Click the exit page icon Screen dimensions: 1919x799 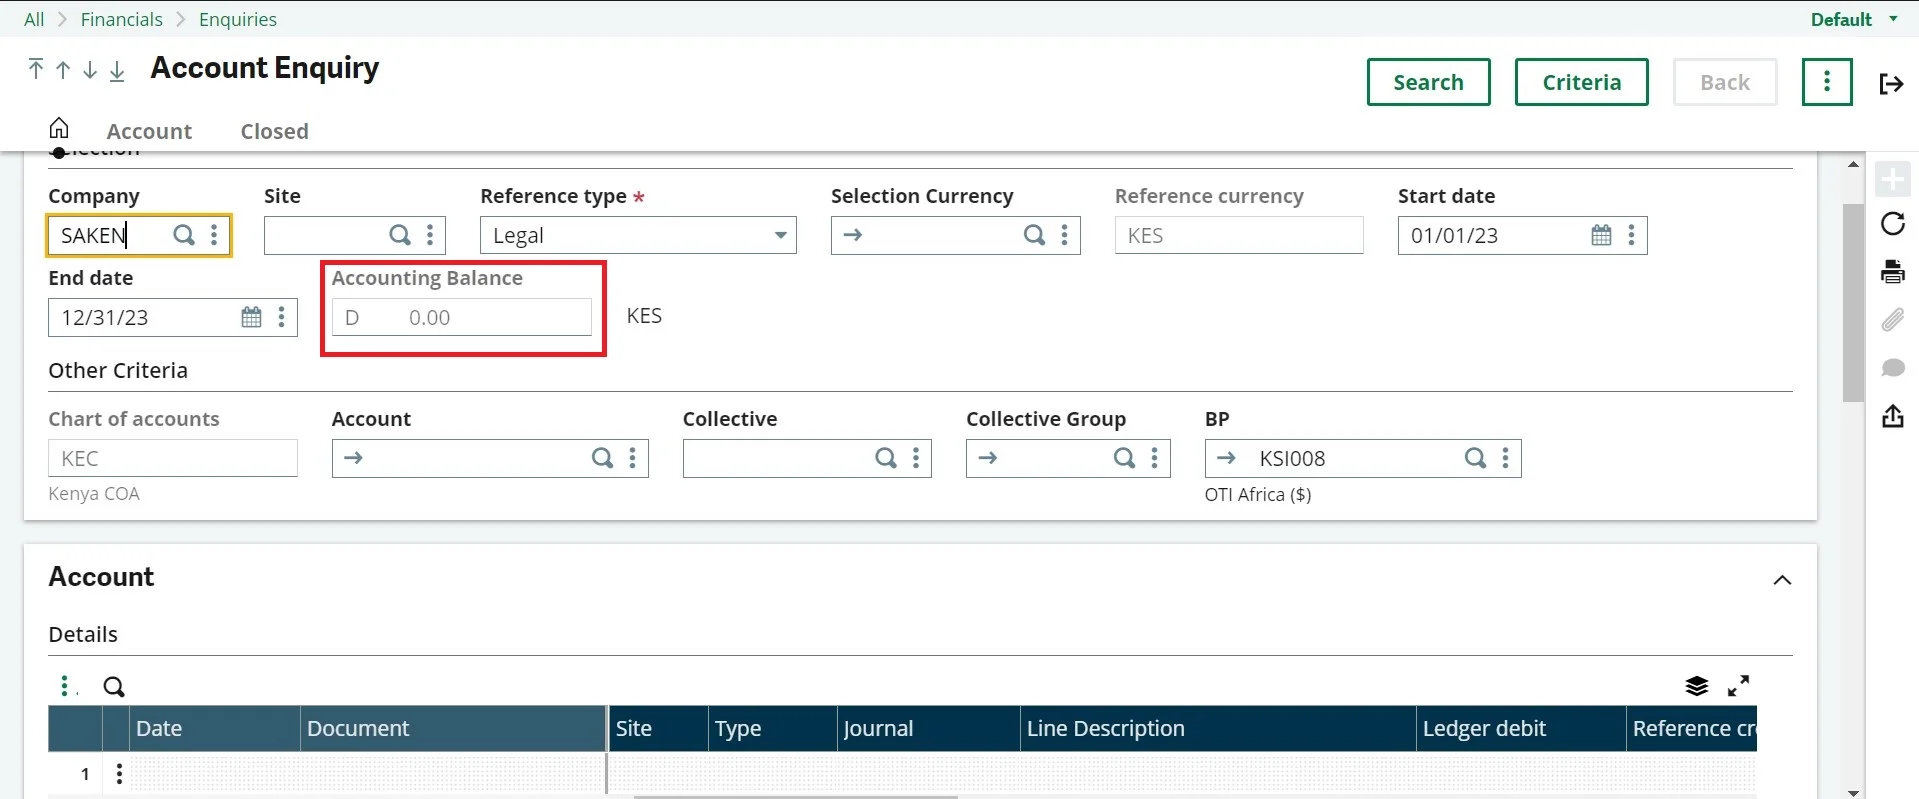(x=1891, y=83)
